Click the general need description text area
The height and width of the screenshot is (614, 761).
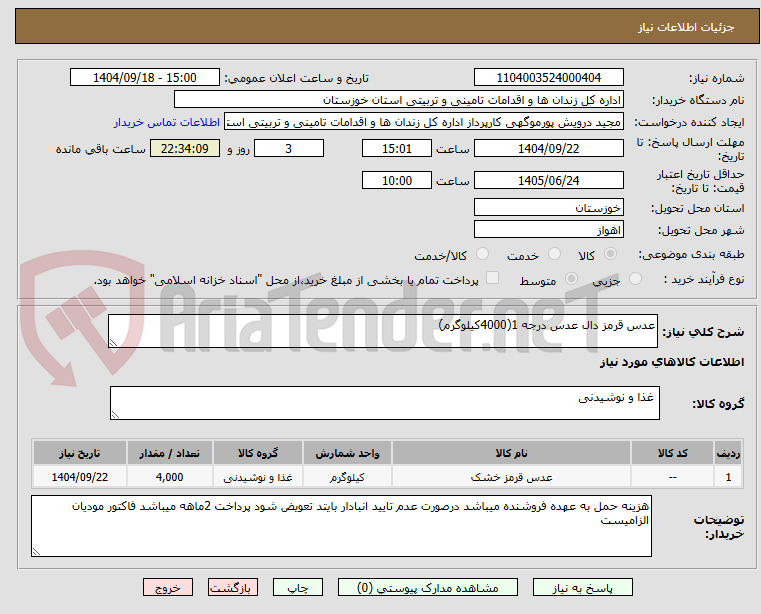coord(383,331)
